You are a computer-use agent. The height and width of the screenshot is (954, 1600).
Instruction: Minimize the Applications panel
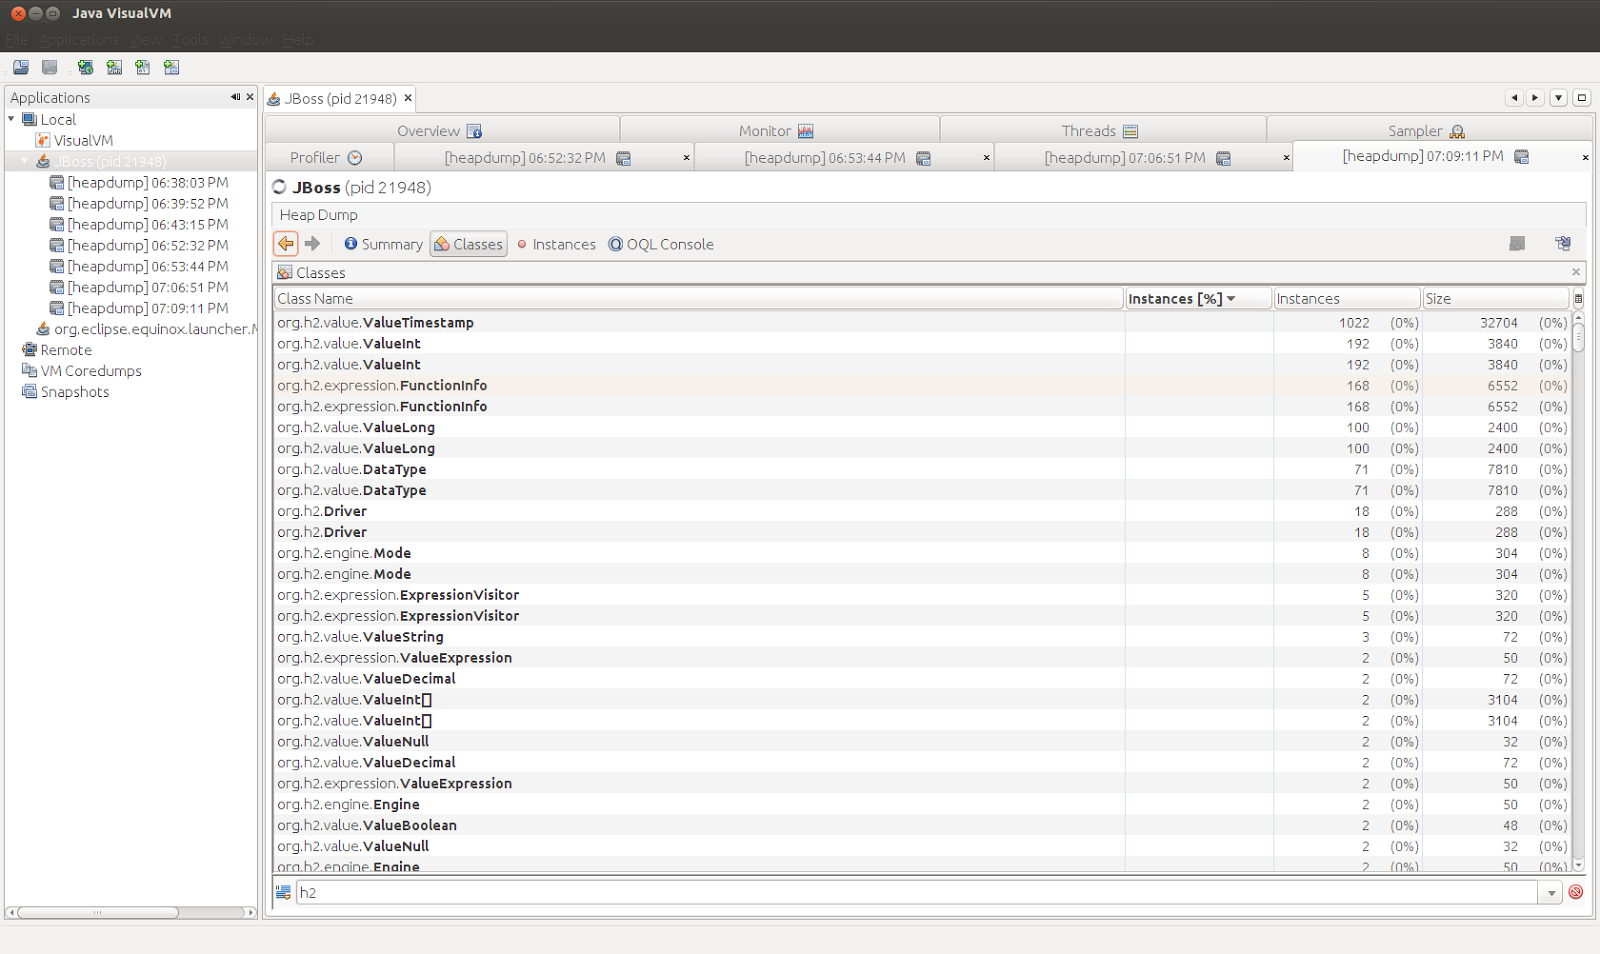[235, 97]
